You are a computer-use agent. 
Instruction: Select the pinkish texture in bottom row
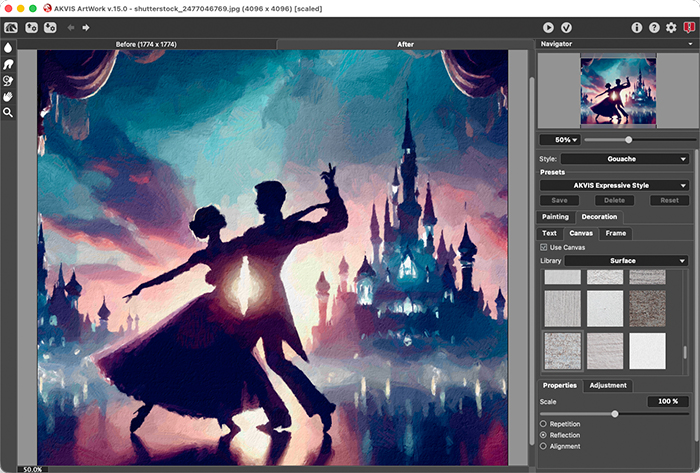605,351
